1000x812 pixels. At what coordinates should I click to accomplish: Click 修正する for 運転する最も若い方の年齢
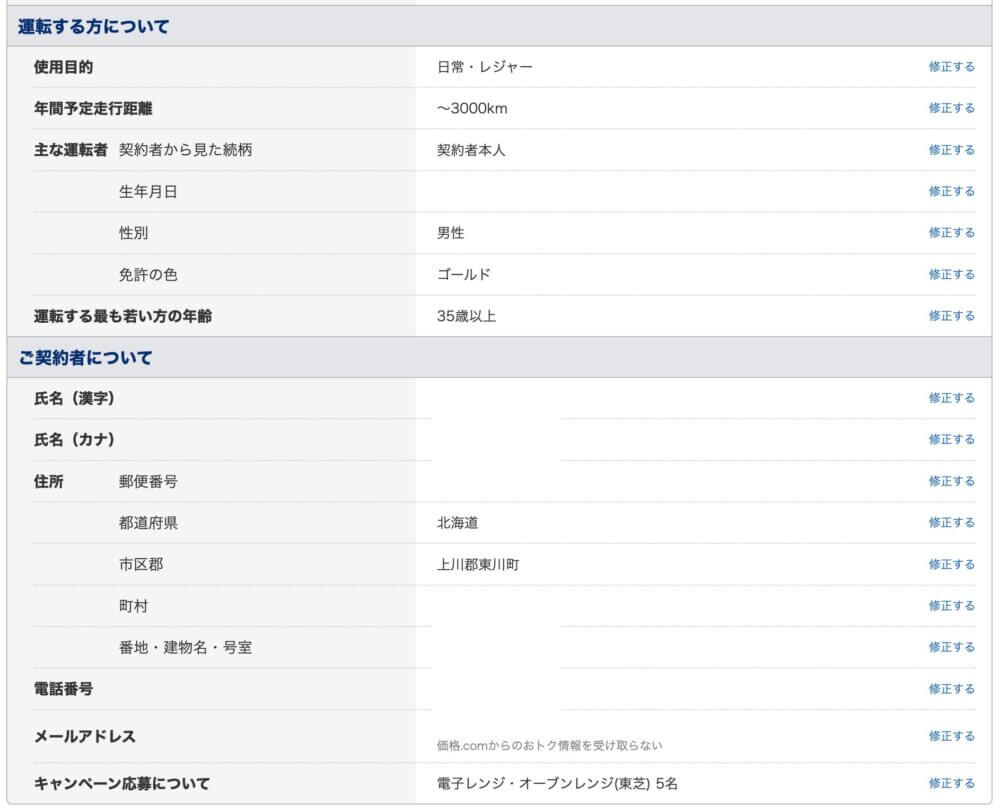click(x=951, y=316)
